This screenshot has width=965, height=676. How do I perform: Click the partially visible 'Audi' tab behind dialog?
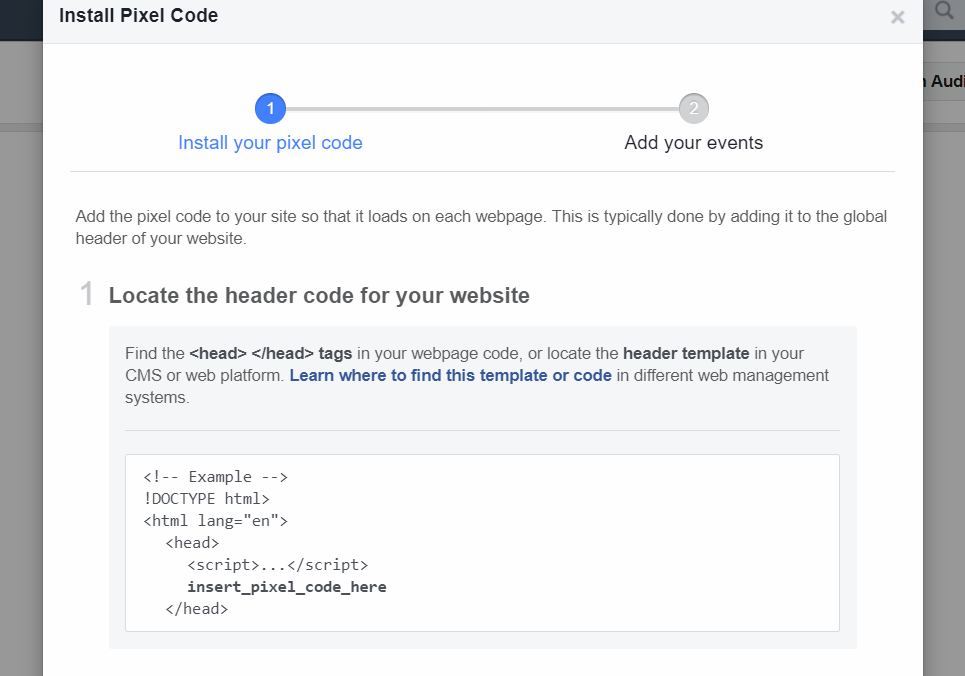pos(944,81)
